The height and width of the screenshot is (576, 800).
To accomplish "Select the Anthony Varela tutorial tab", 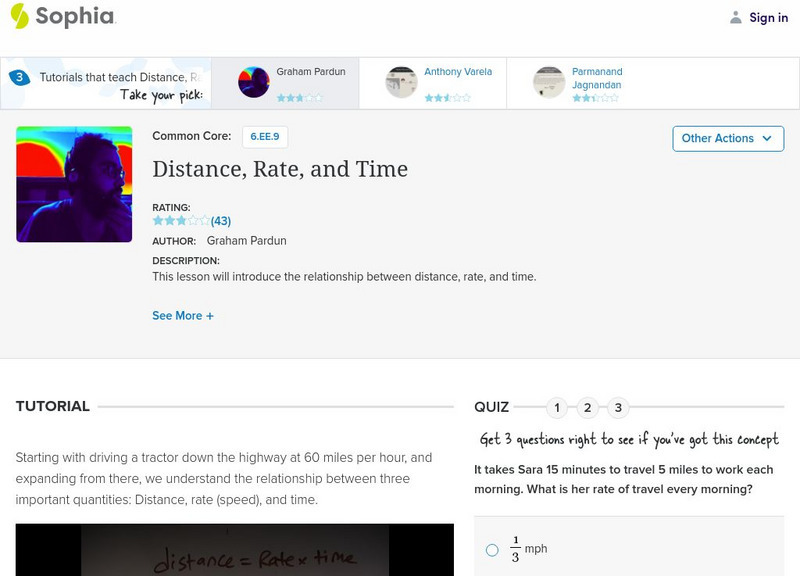I will click(x=433, y=83).
